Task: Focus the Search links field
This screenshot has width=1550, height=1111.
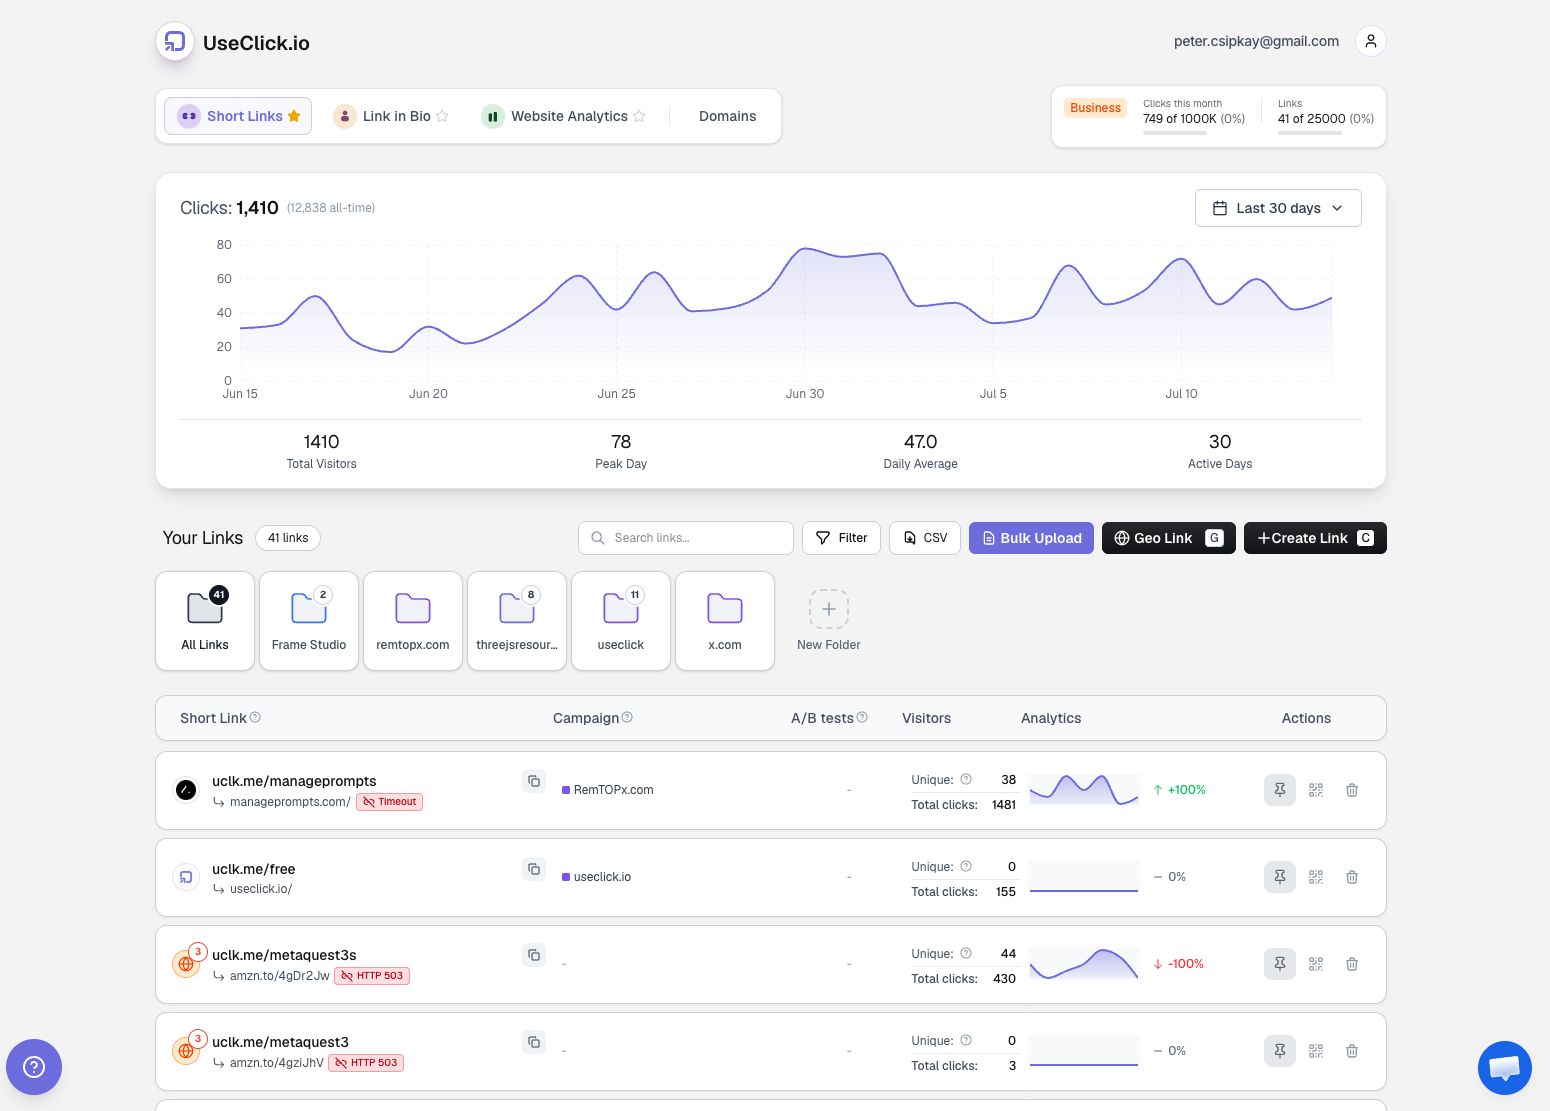Action: [x=686, y=538]
